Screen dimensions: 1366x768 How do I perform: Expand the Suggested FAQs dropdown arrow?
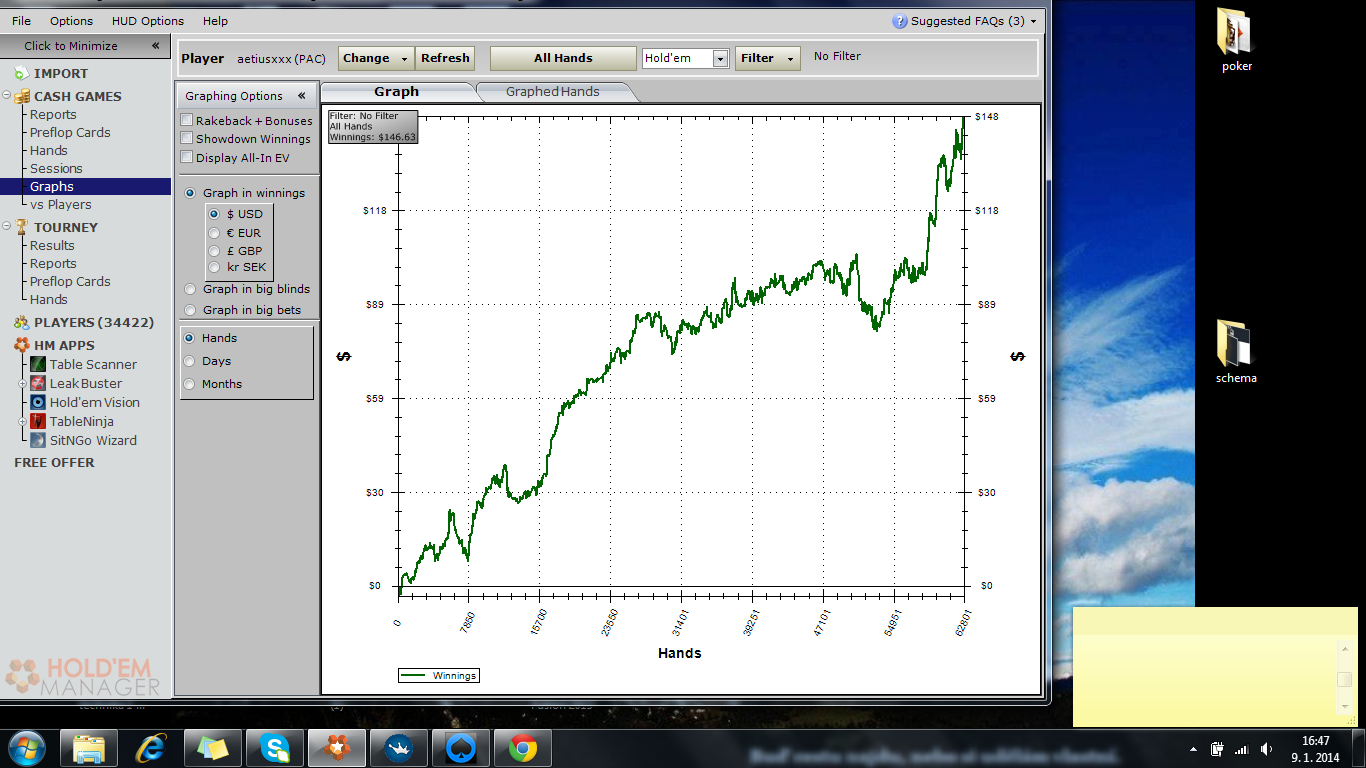click(1033, 21)
